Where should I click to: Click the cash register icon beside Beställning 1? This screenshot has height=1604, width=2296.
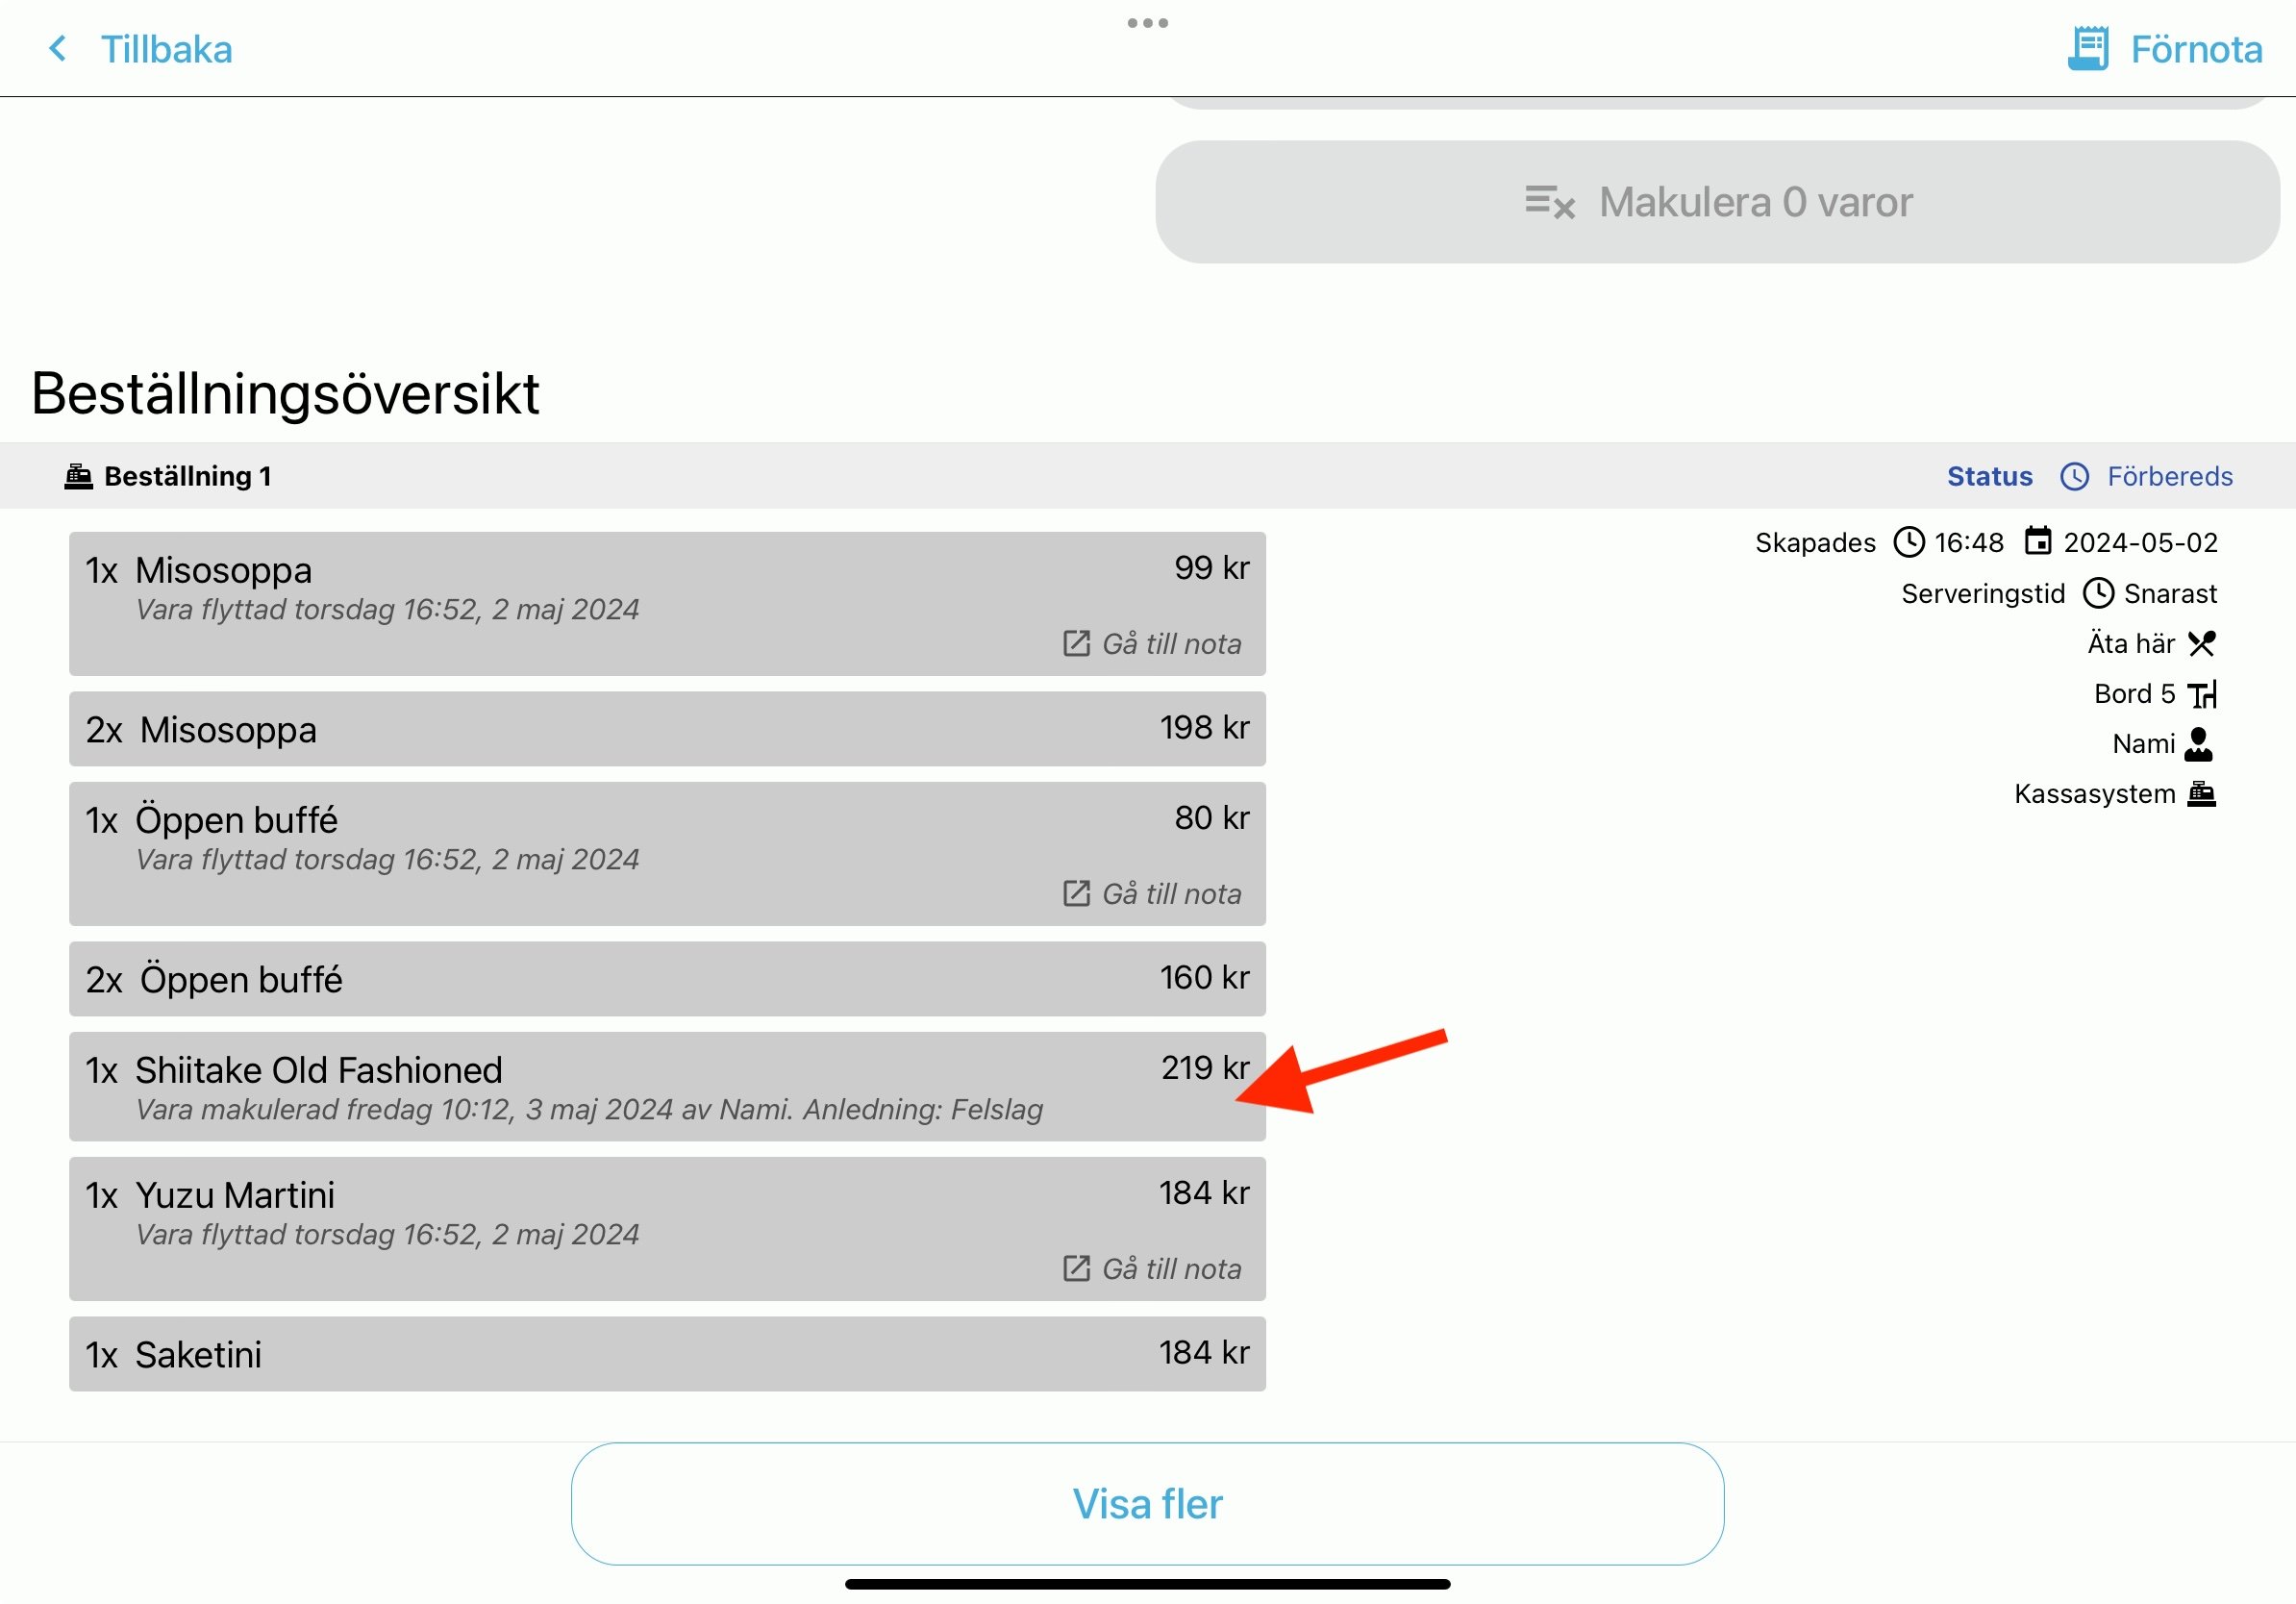point(79,476)
